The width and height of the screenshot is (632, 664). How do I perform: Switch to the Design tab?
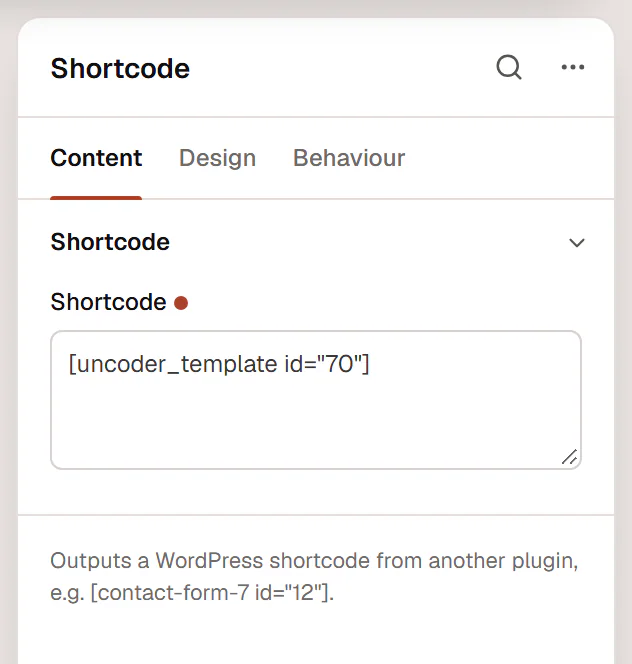pos(217,158)
